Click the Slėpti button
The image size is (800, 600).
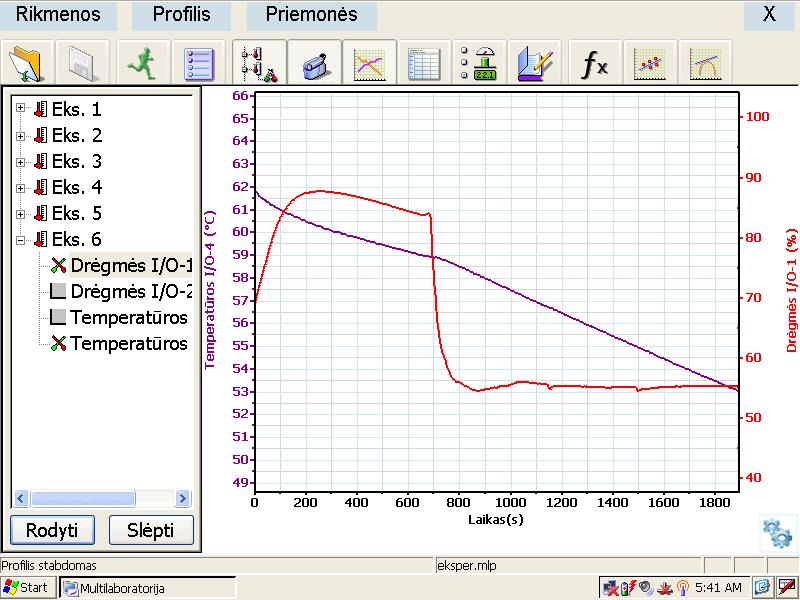point(151,530)
